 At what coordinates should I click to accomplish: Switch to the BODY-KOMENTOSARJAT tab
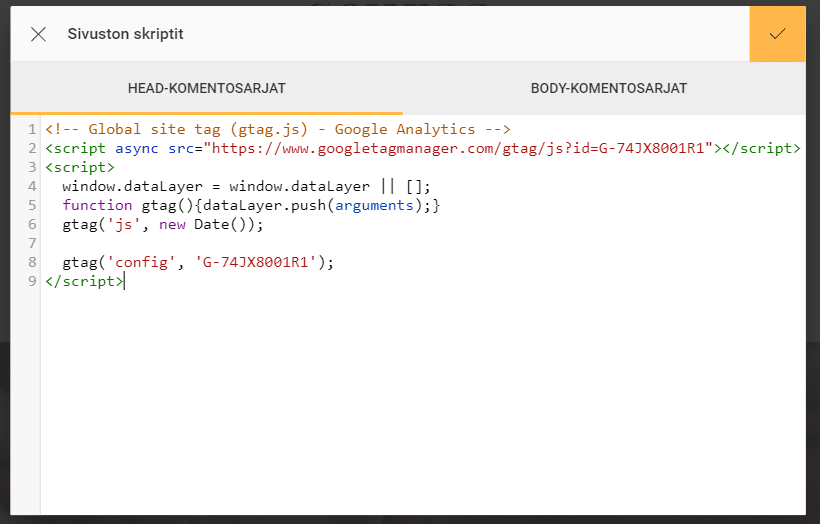608,89
